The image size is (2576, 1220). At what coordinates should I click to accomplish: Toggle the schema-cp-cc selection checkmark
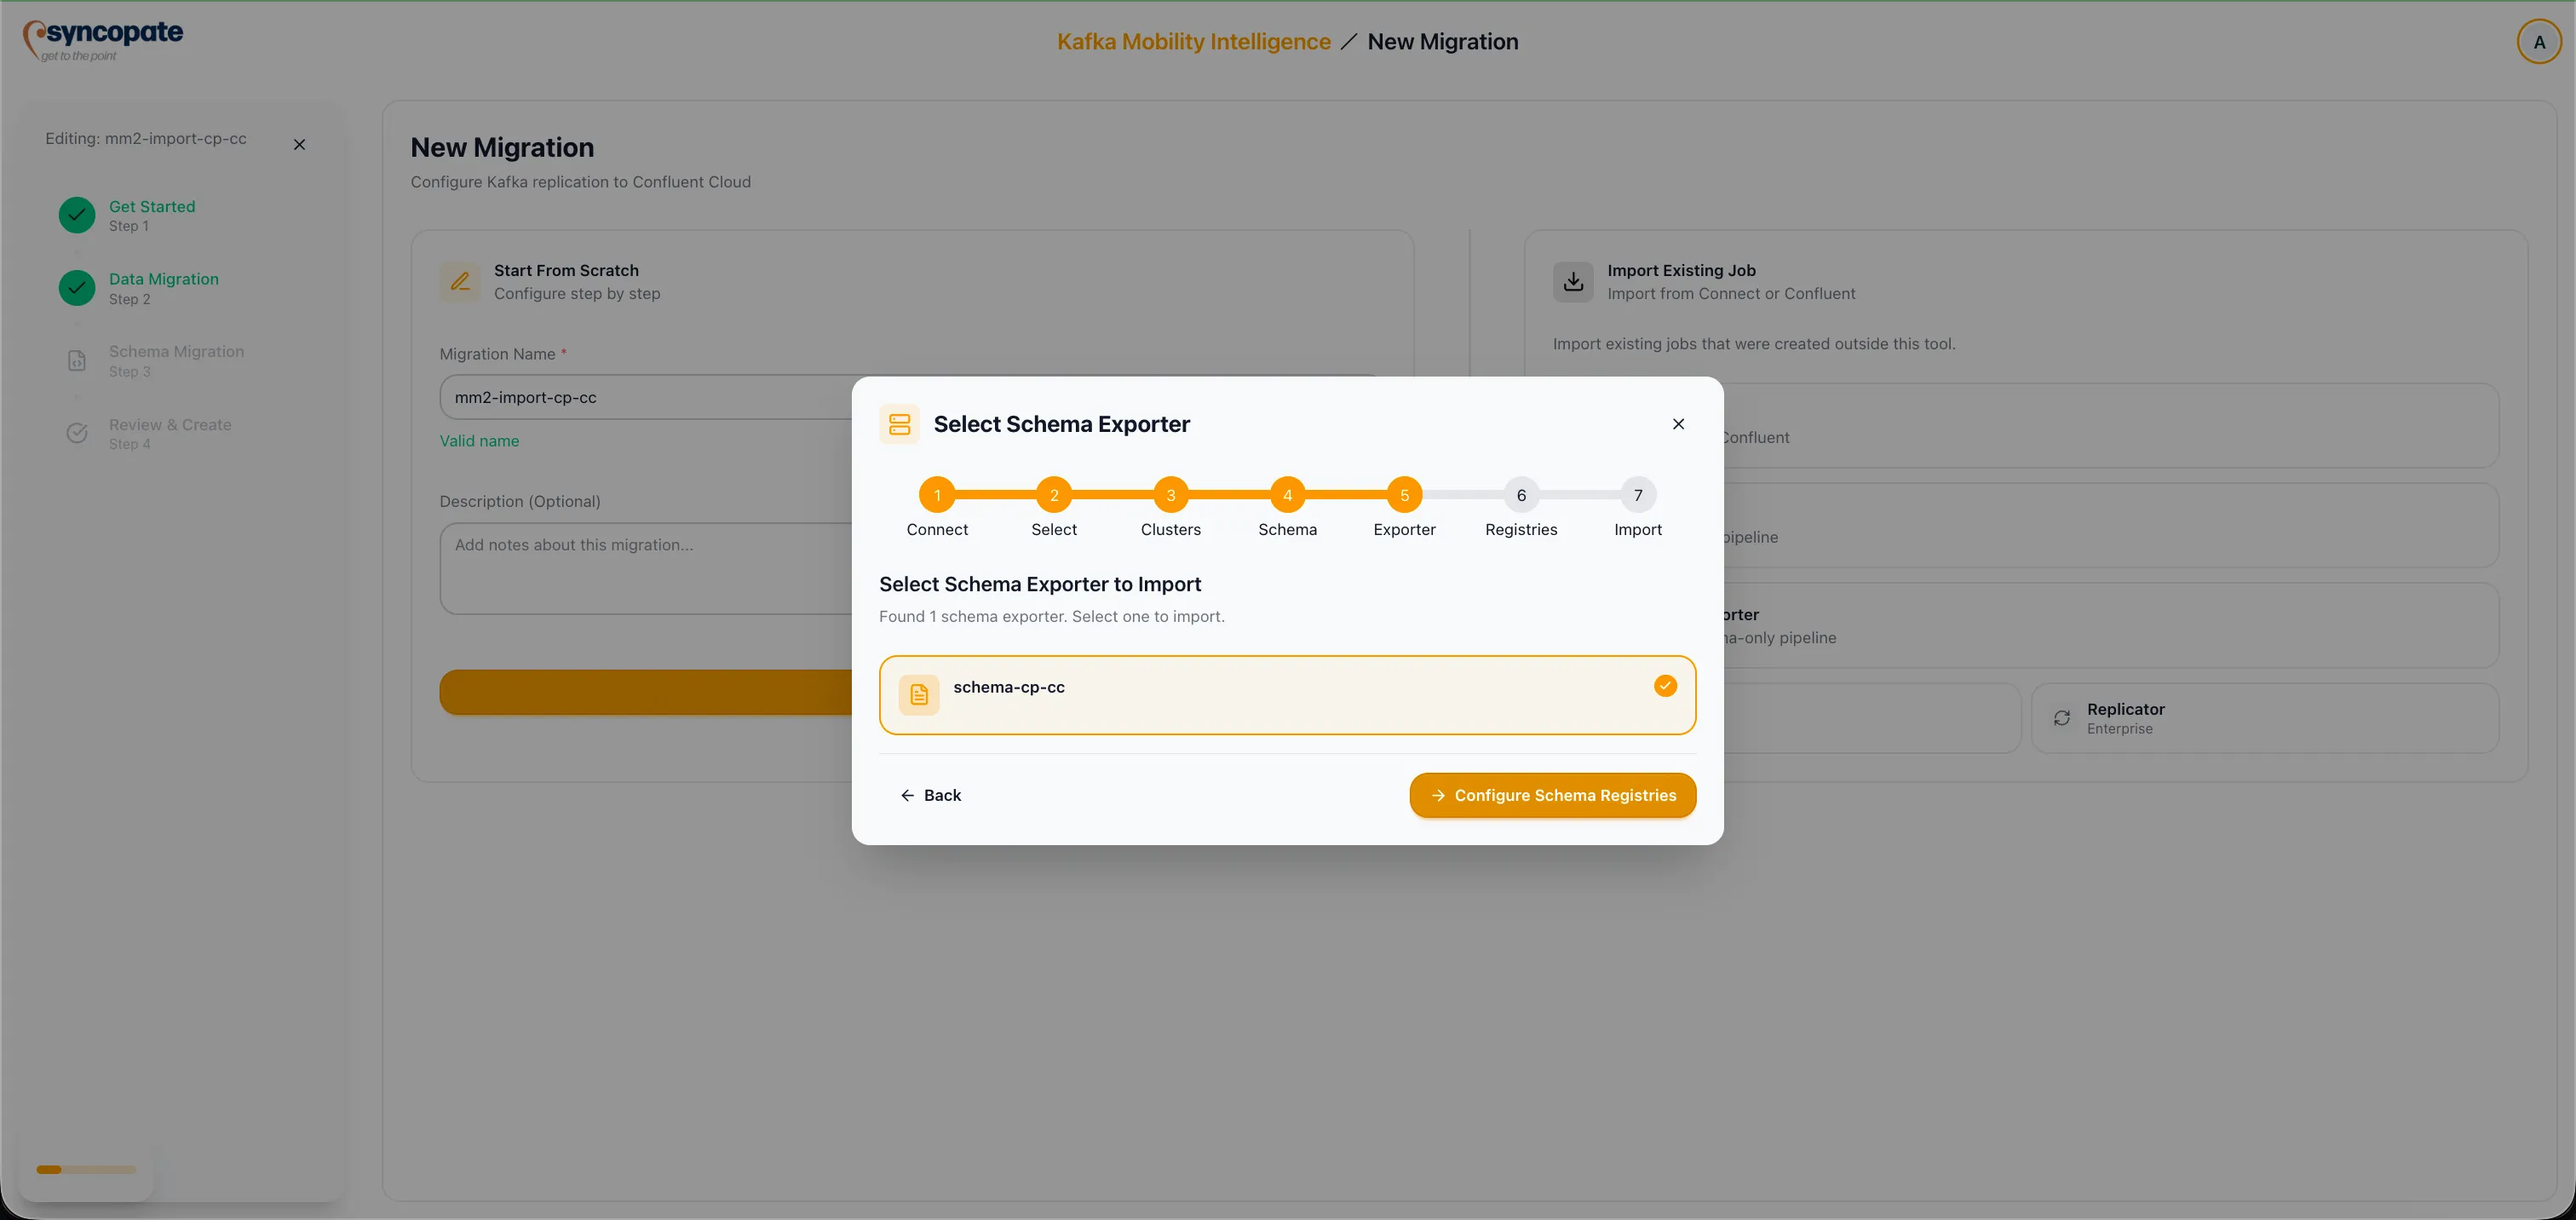[1665, 686]
